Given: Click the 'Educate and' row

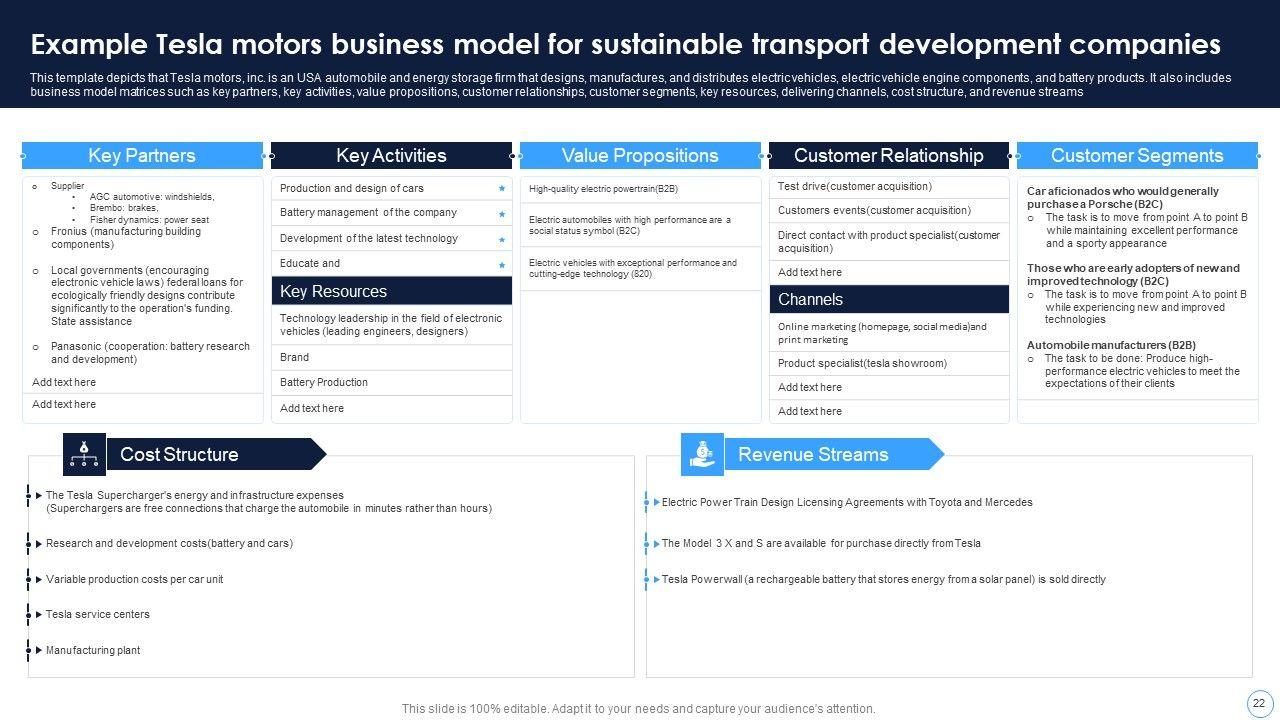Looking at the screenshot, I should click(x=391, y=264).
